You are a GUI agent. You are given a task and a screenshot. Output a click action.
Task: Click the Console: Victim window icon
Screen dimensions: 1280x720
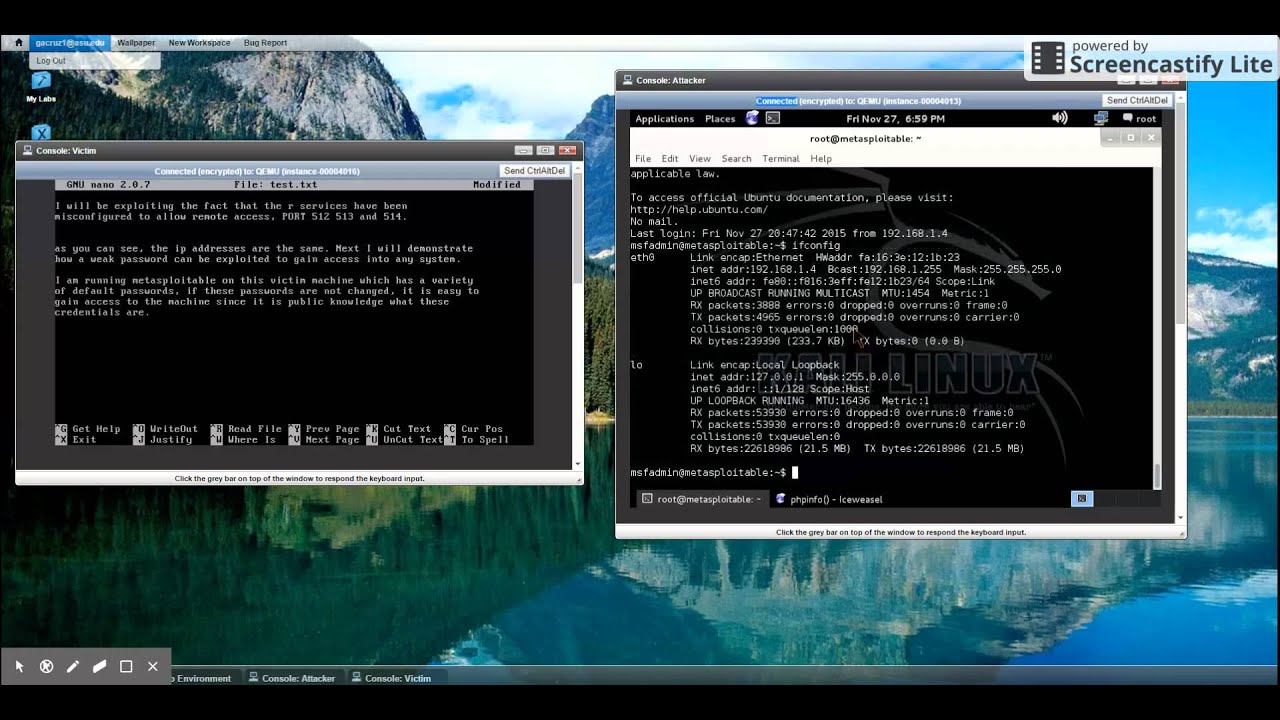27,151
